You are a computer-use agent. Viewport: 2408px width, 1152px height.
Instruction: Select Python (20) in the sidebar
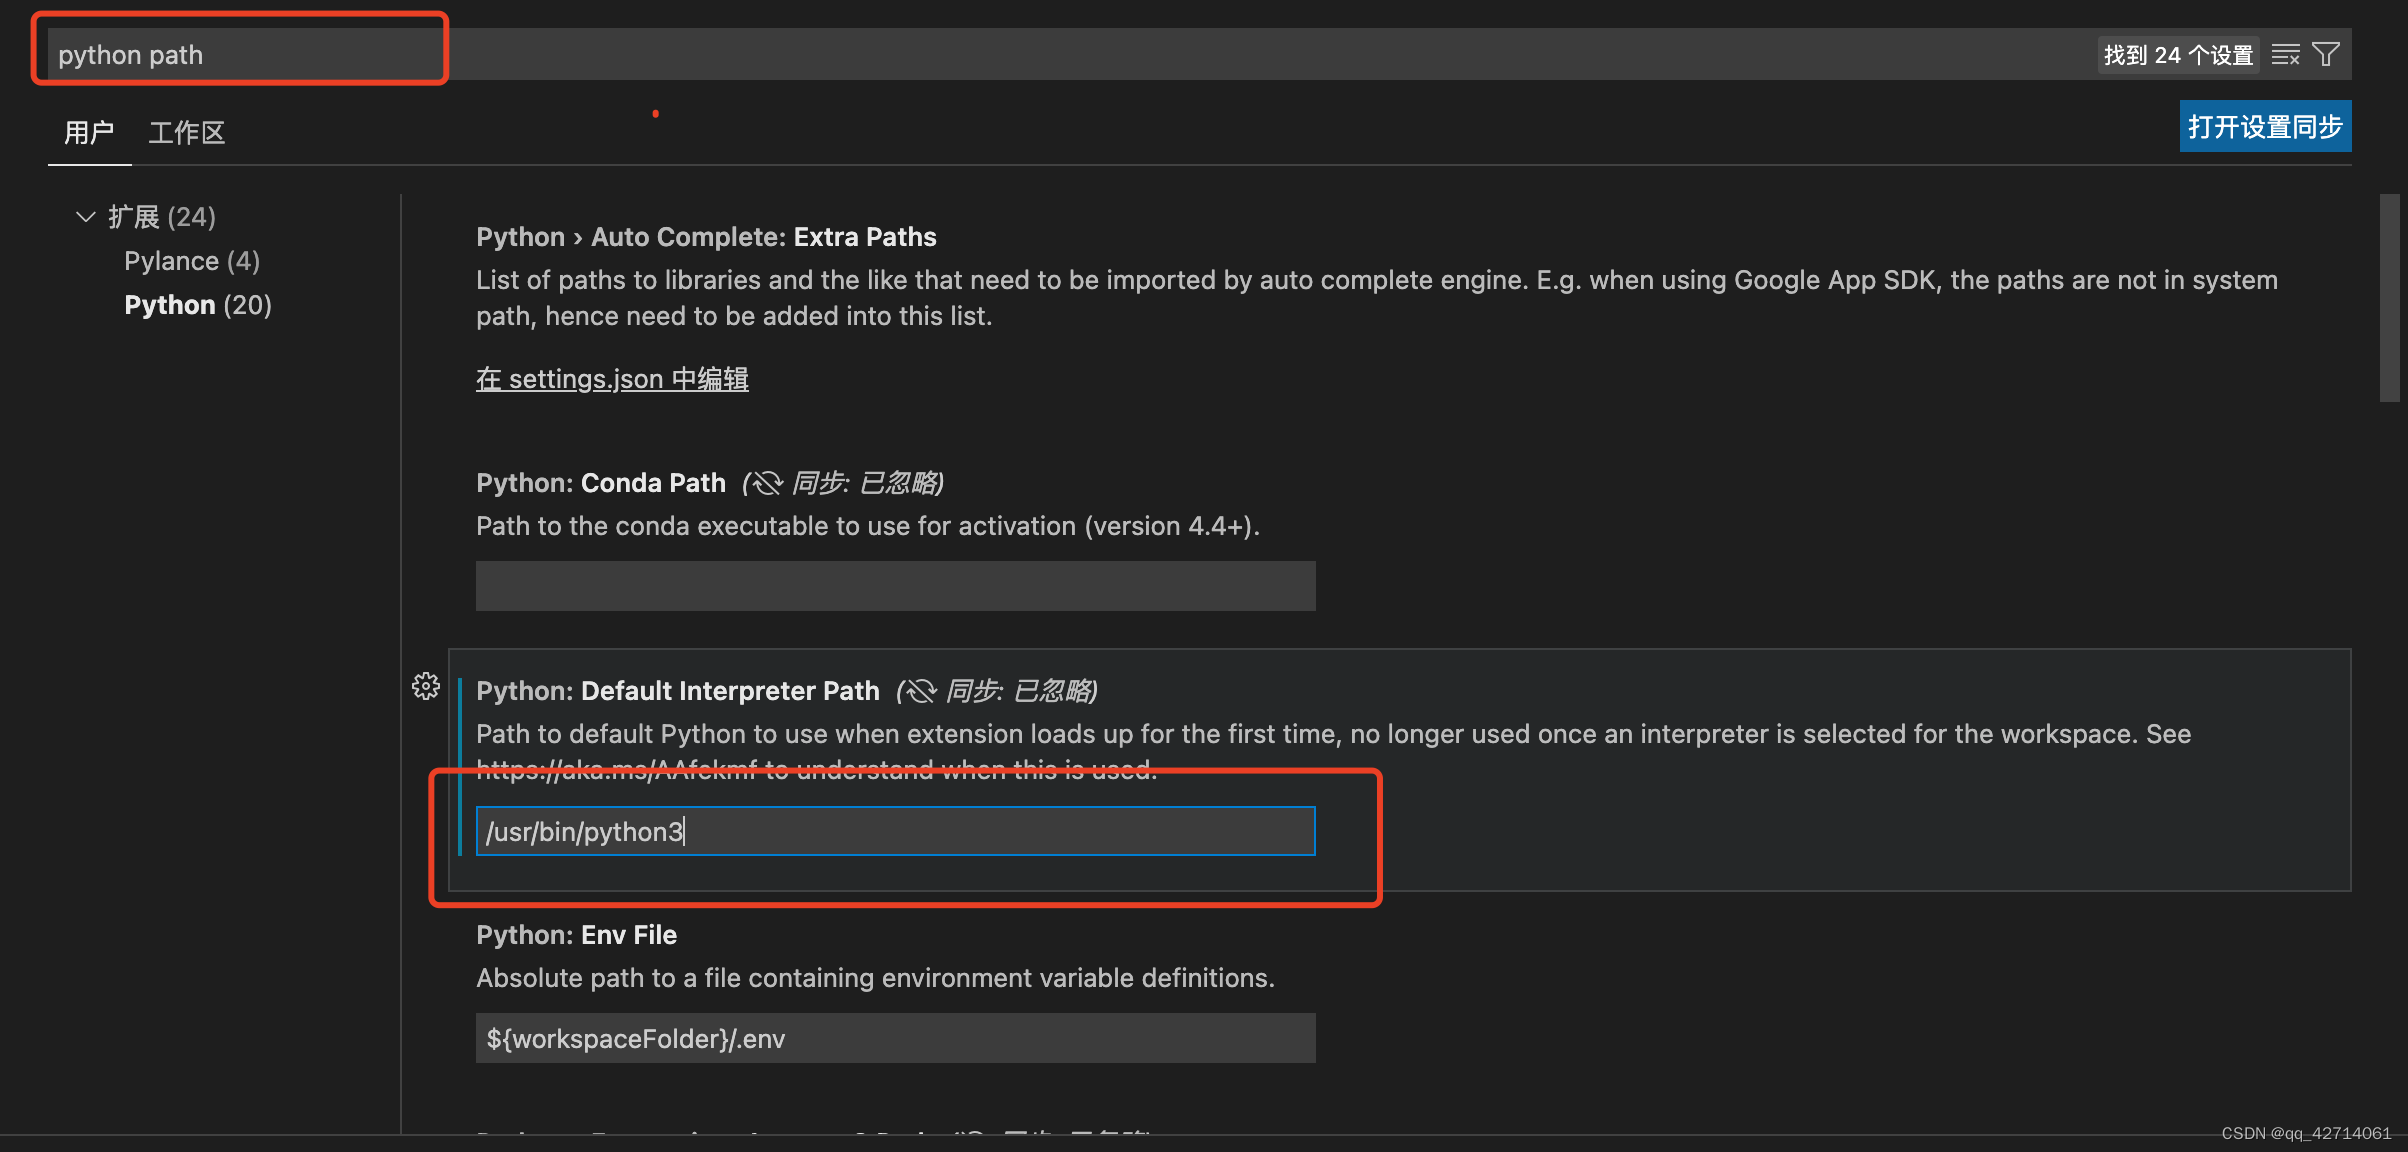[x=197, y=304]
